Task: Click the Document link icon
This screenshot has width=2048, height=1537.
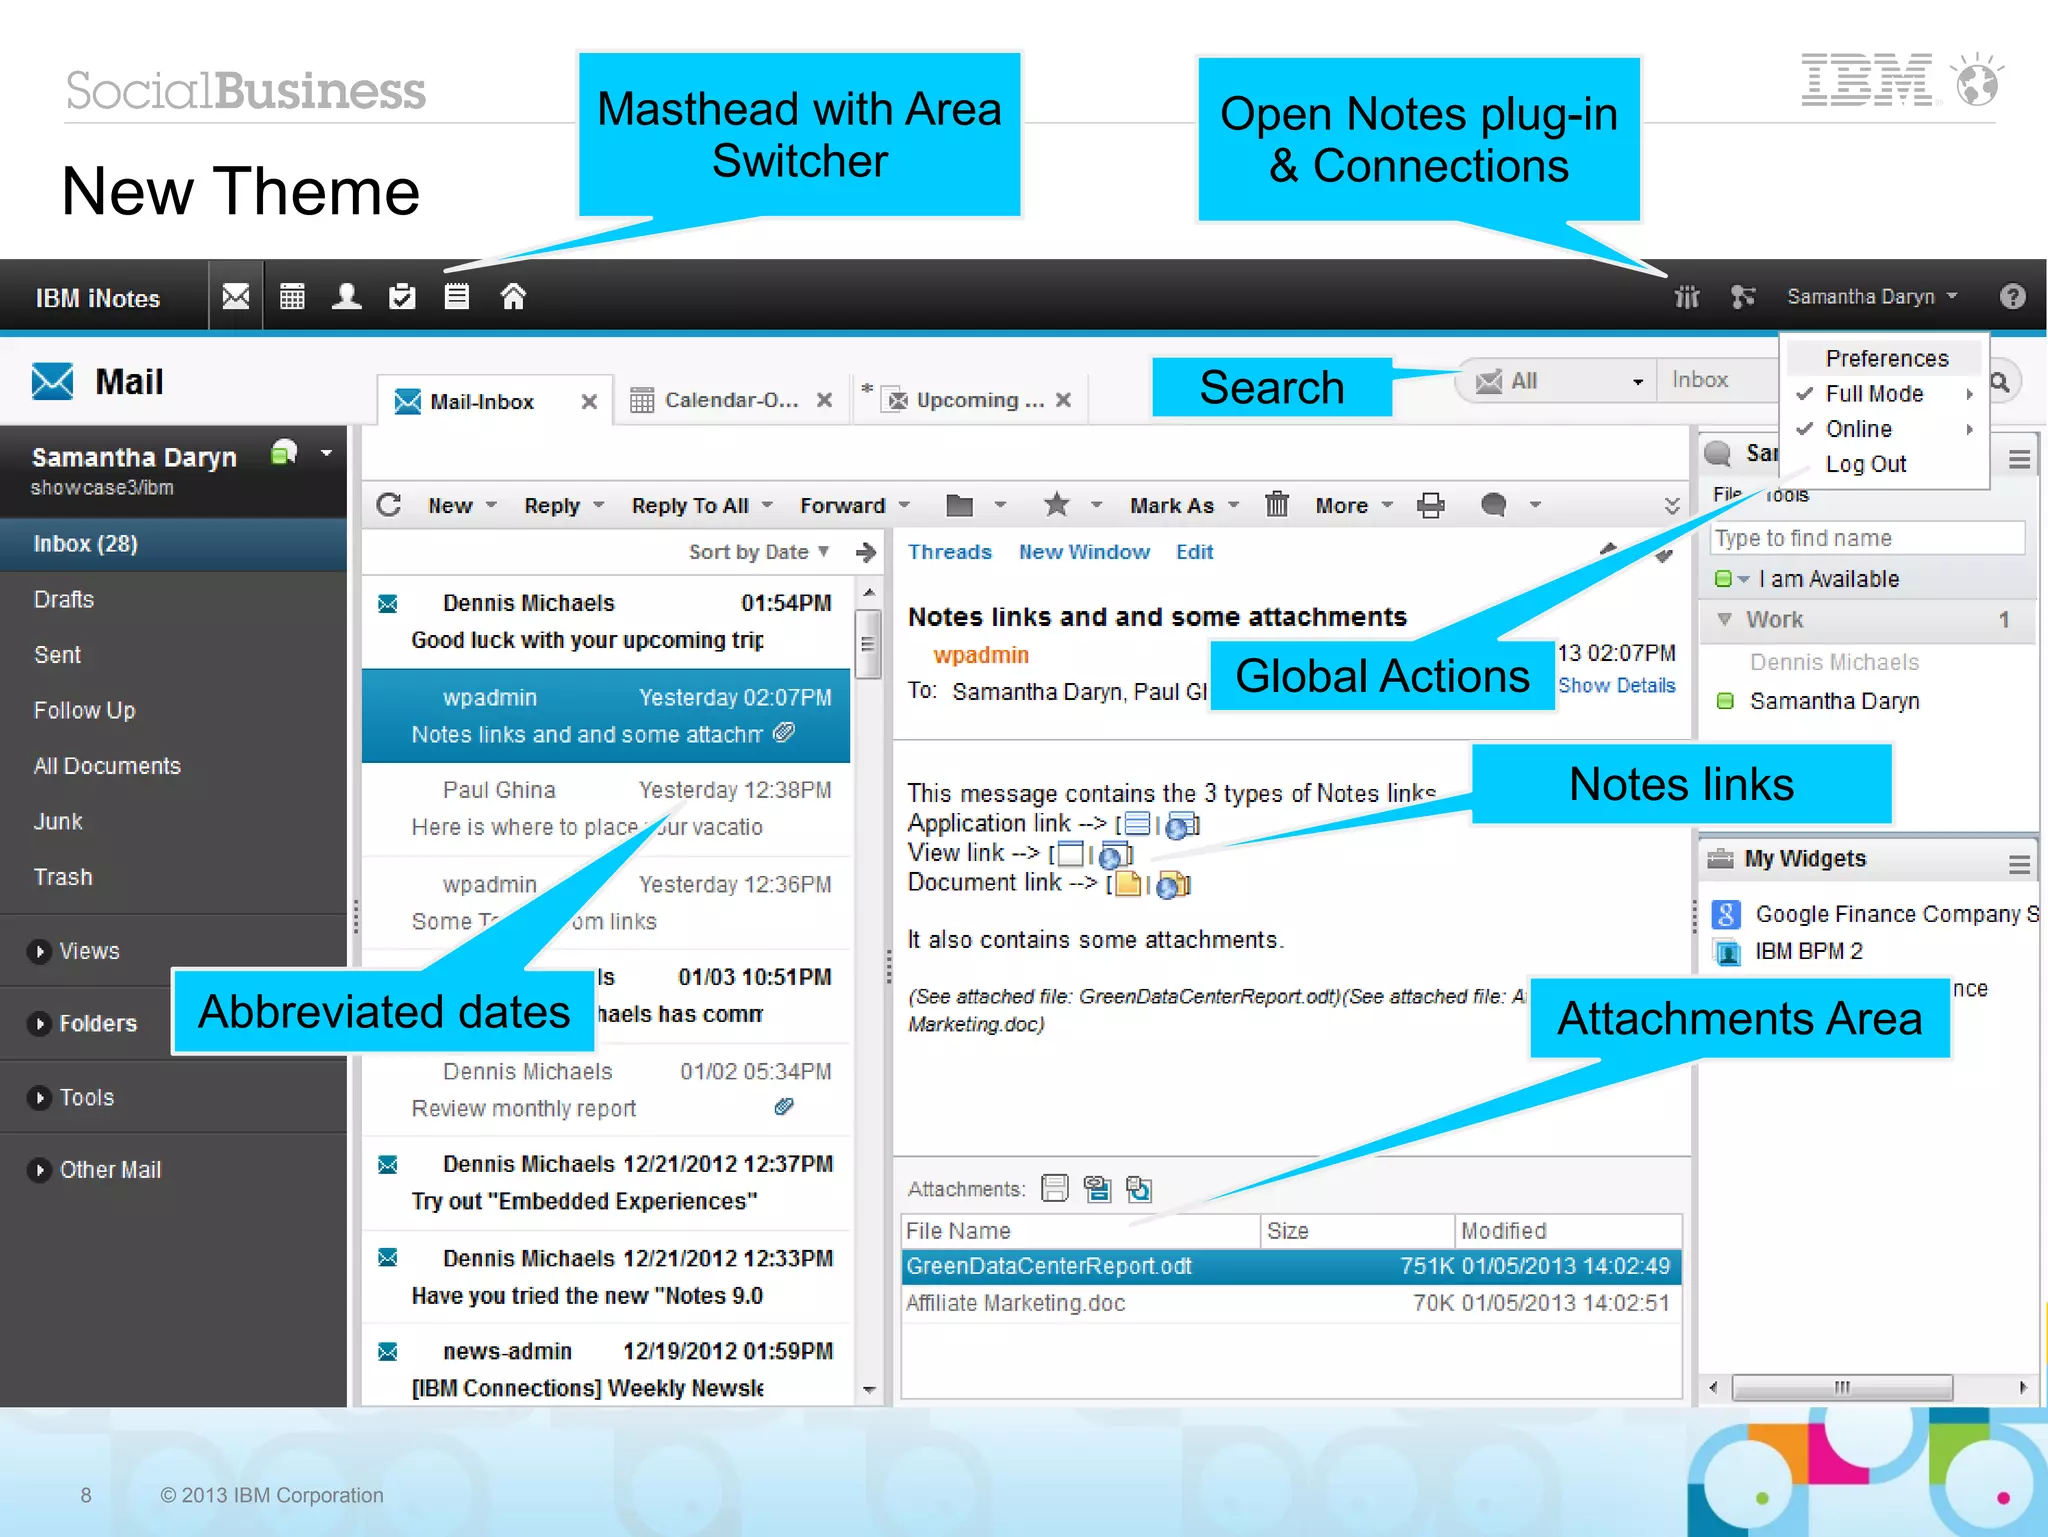Action: [x=1128, y=884]
